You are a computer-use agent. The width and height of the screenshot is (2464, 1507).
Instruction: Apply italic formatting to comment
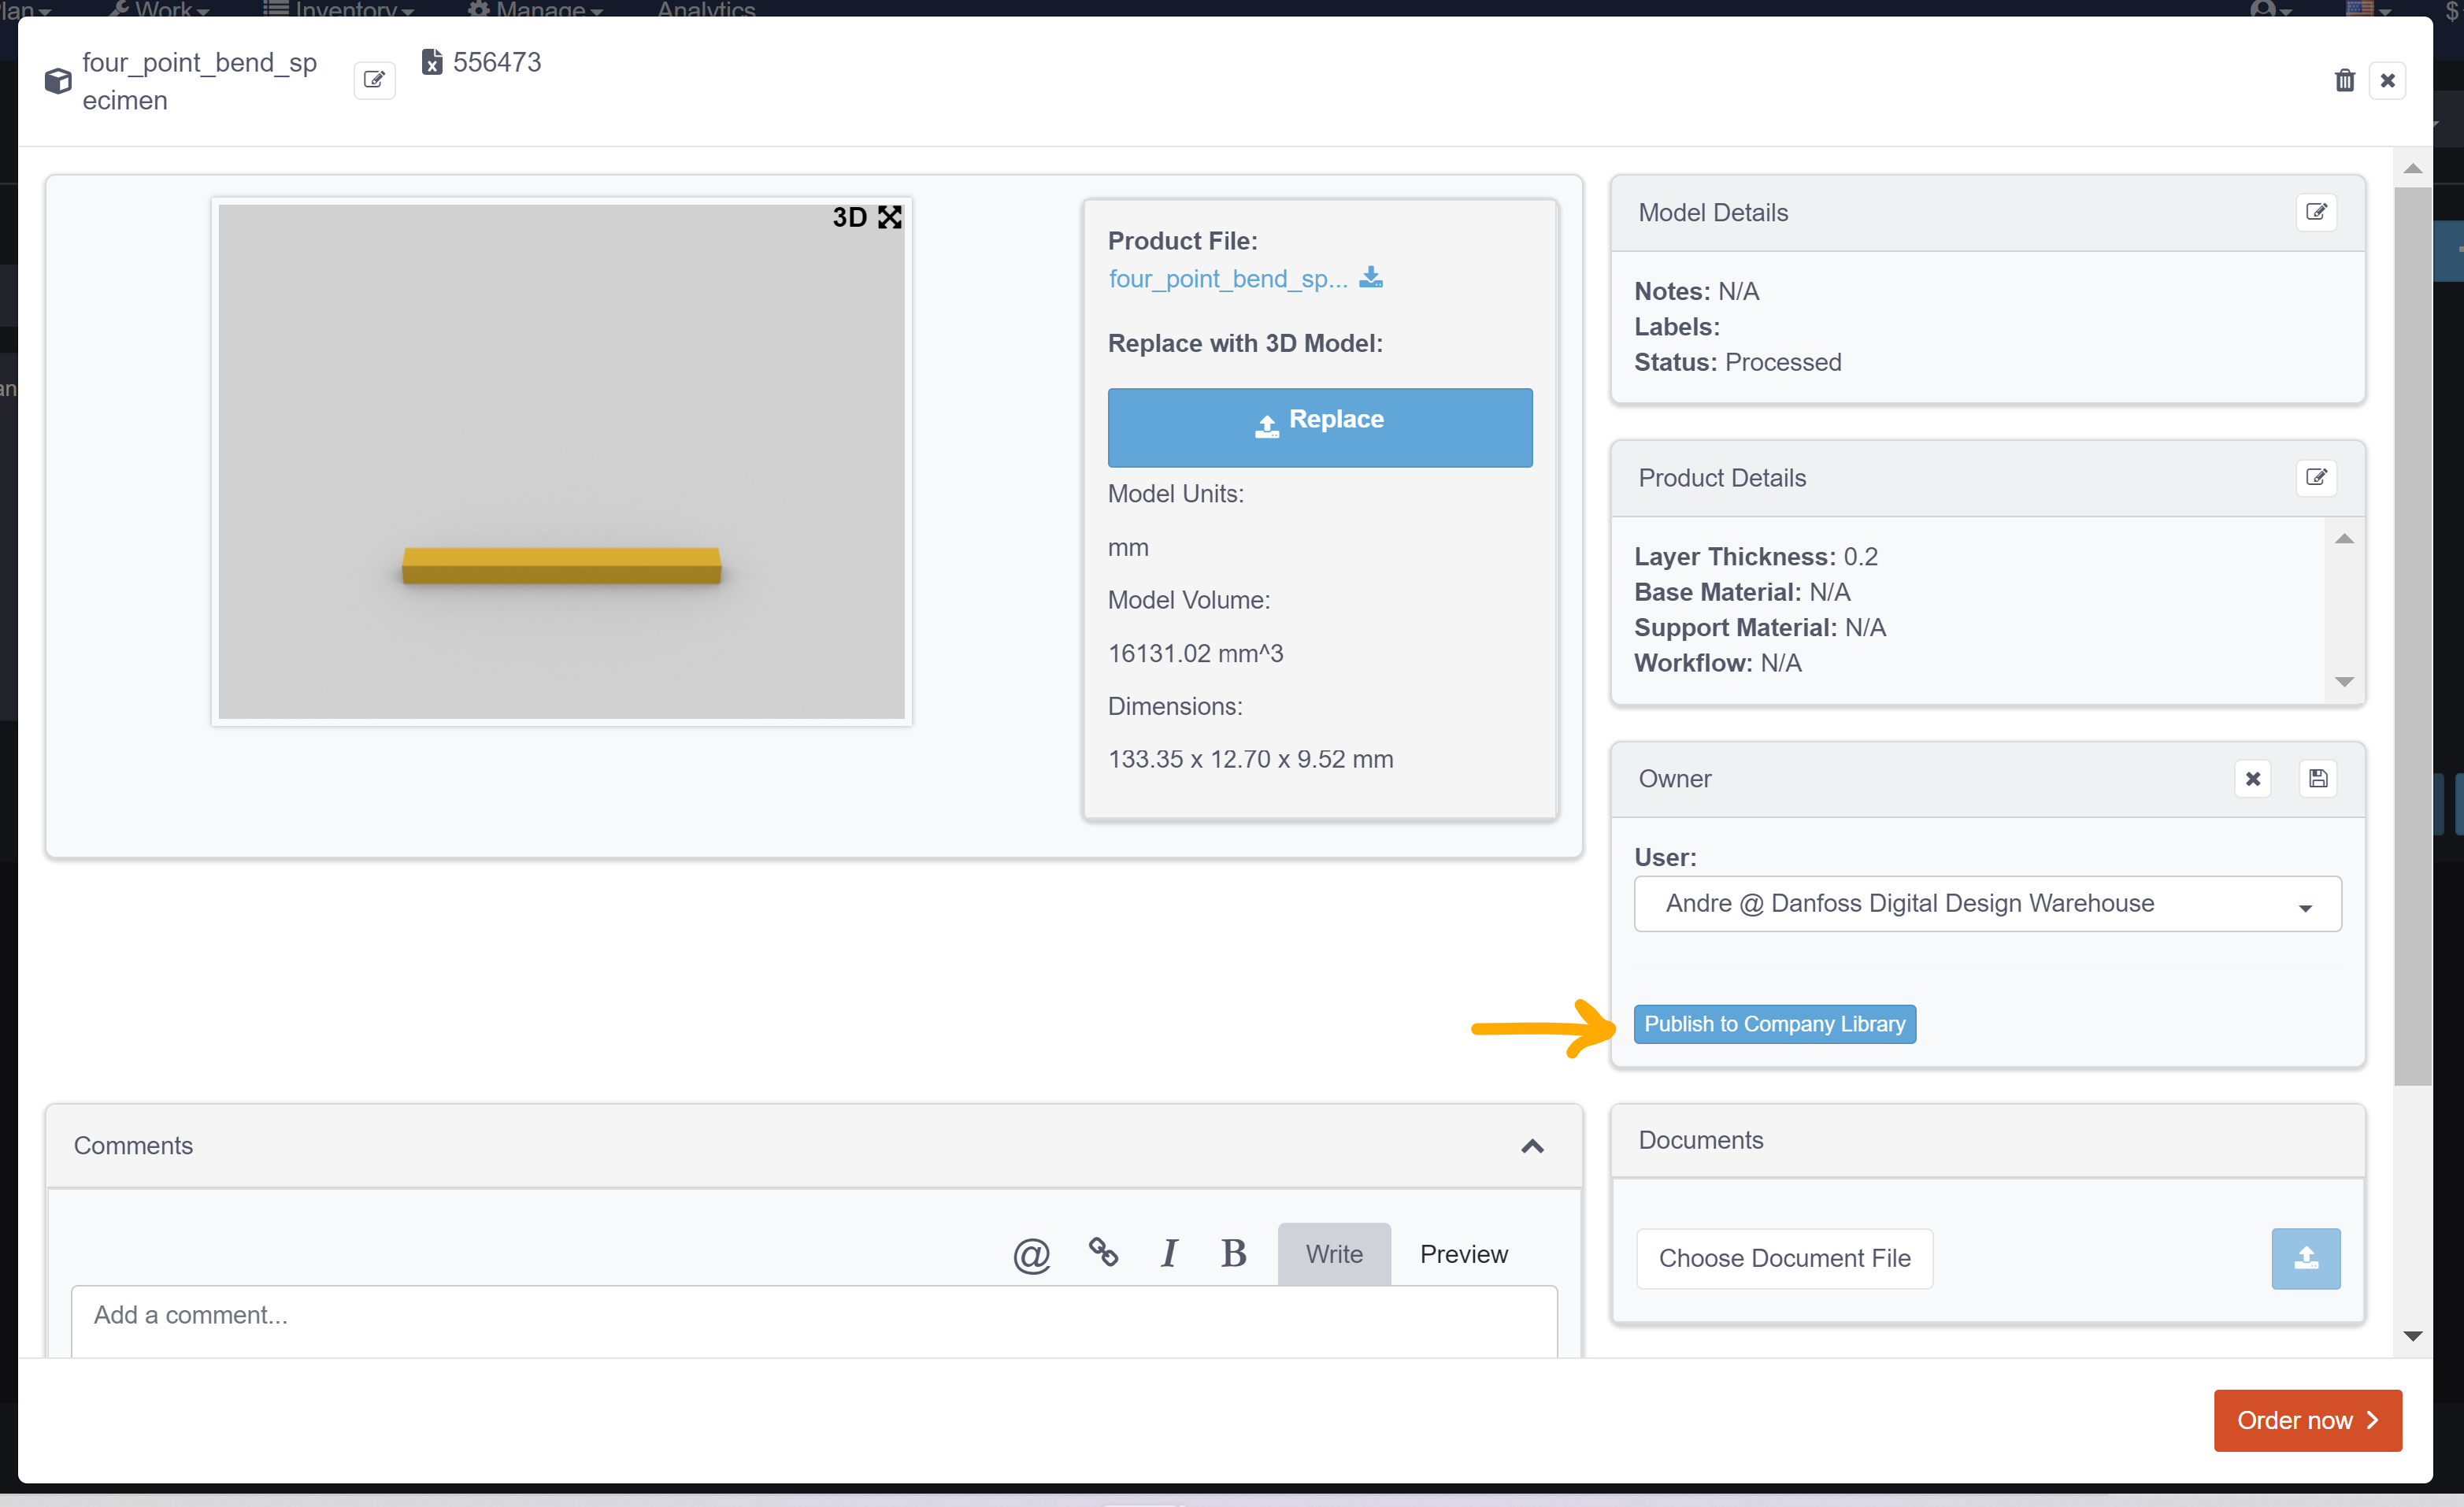pos(1168,1253)
